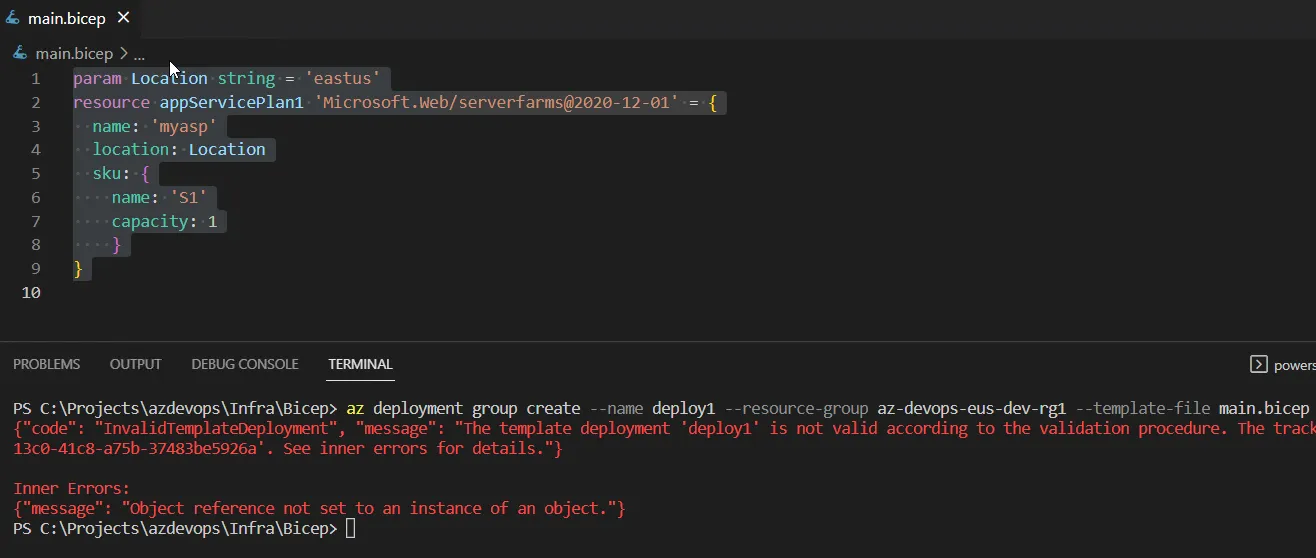Expand the breadcrumb chevron after main.bicep

click(x=123, y=53)
